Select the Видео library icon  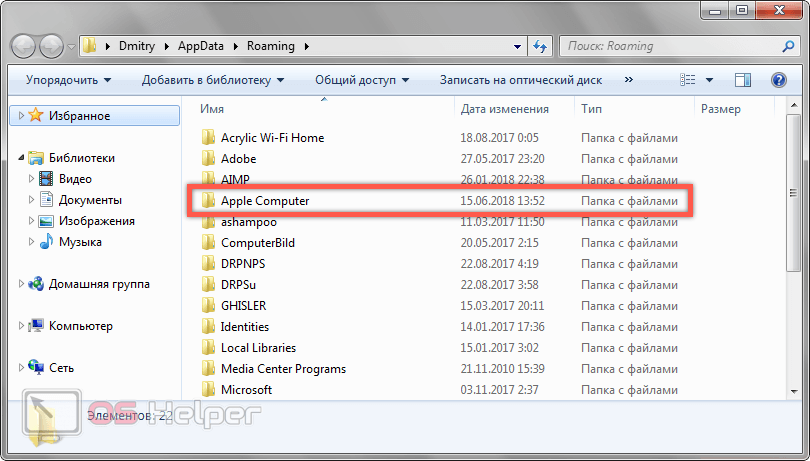click(x=47, y=179)
